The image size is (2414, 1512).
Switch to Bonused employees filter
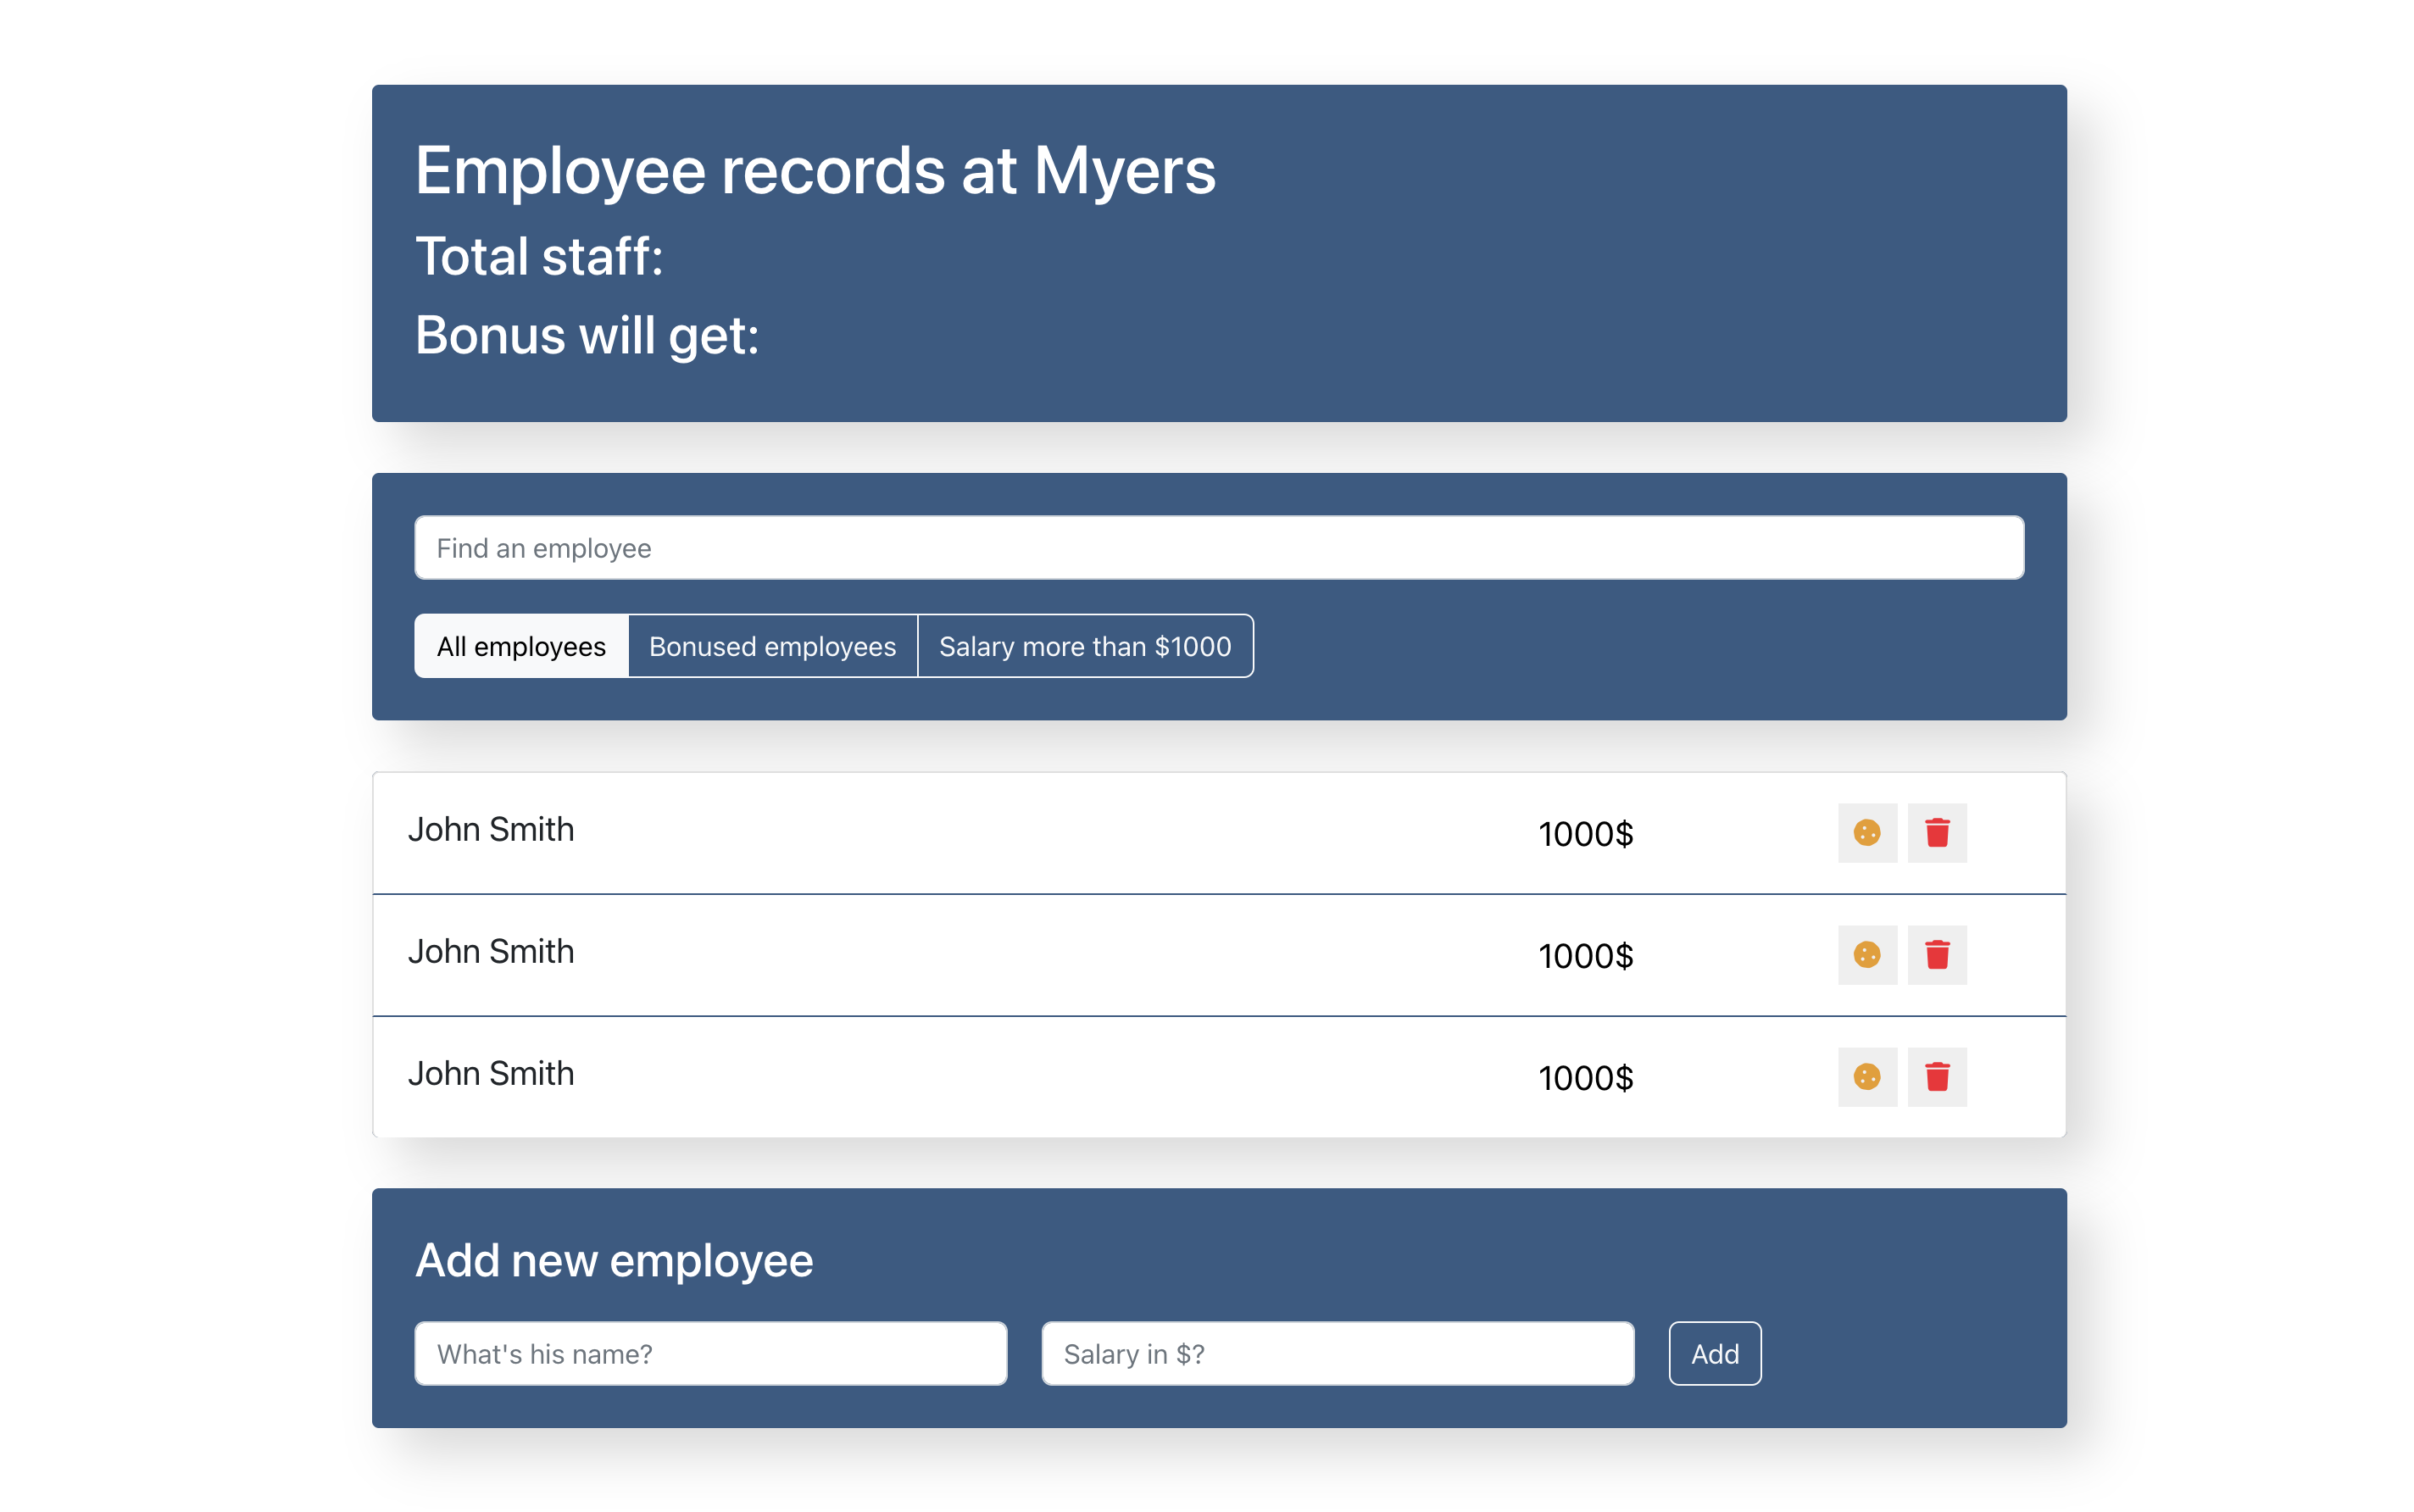[772, 646]
